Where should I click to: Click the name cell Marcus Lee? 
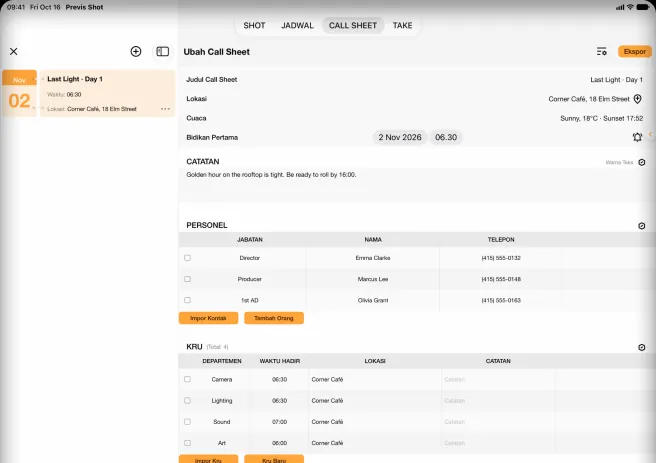(x=373, y=279)
